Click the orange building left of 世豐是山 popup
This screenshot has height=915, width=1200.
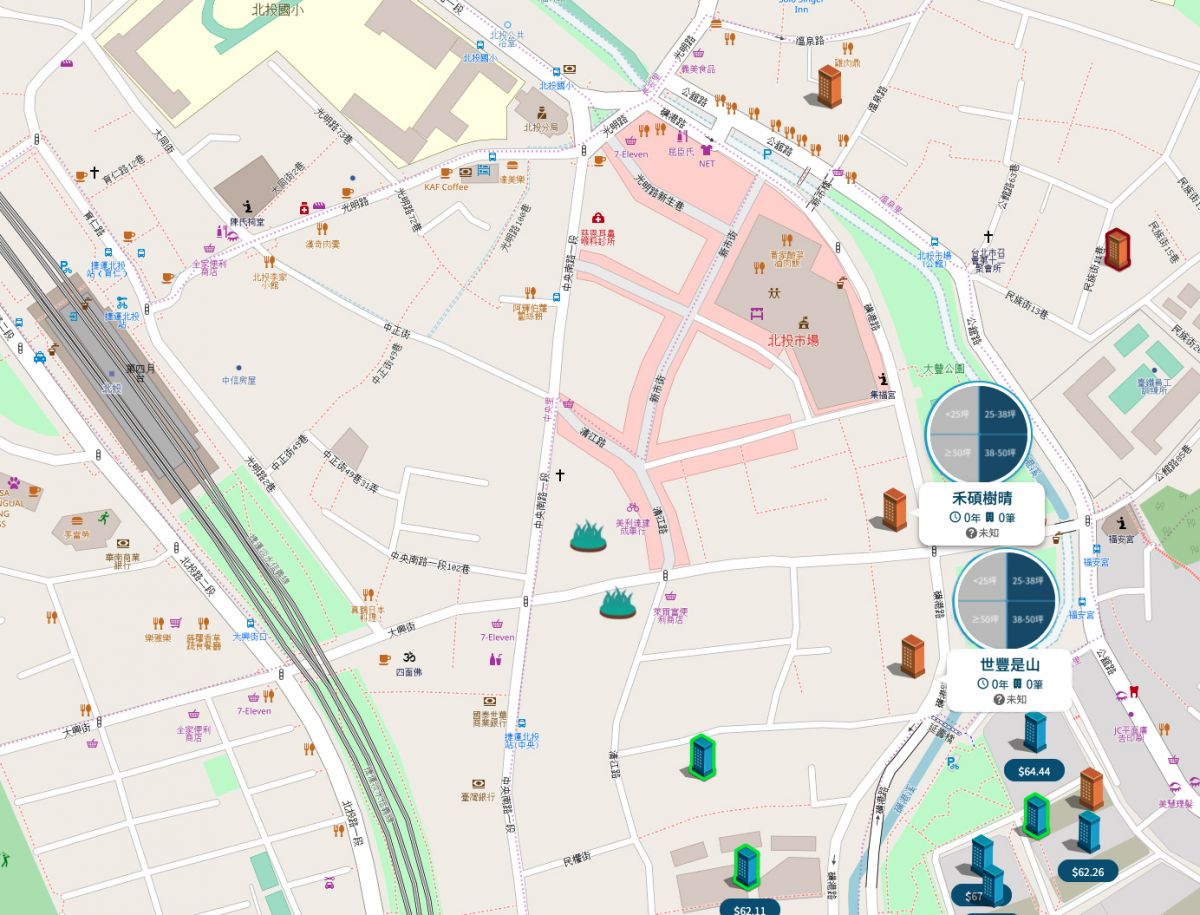click(x=912, y=656)
